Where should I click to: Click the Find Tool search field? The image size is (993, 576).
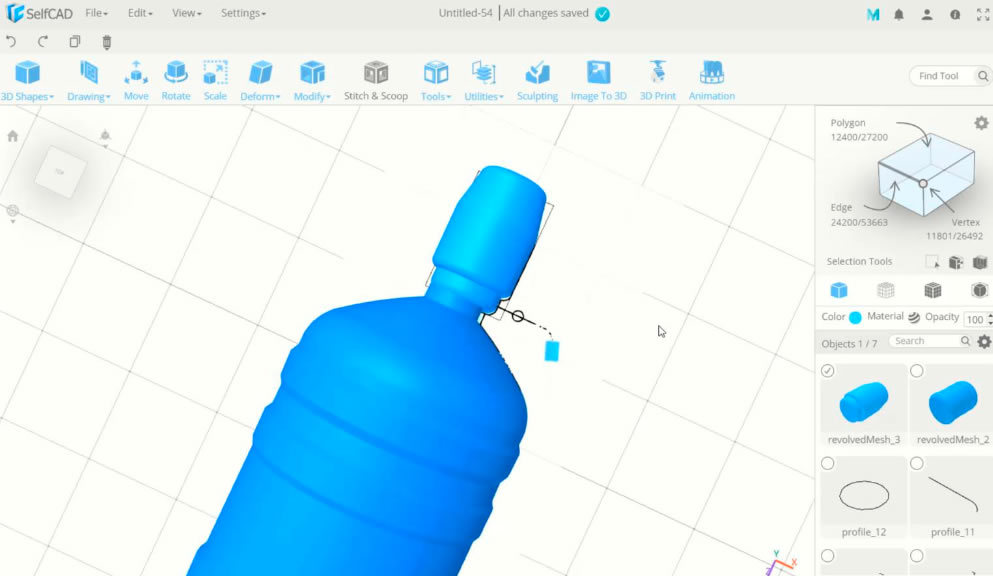click(944, 76)
